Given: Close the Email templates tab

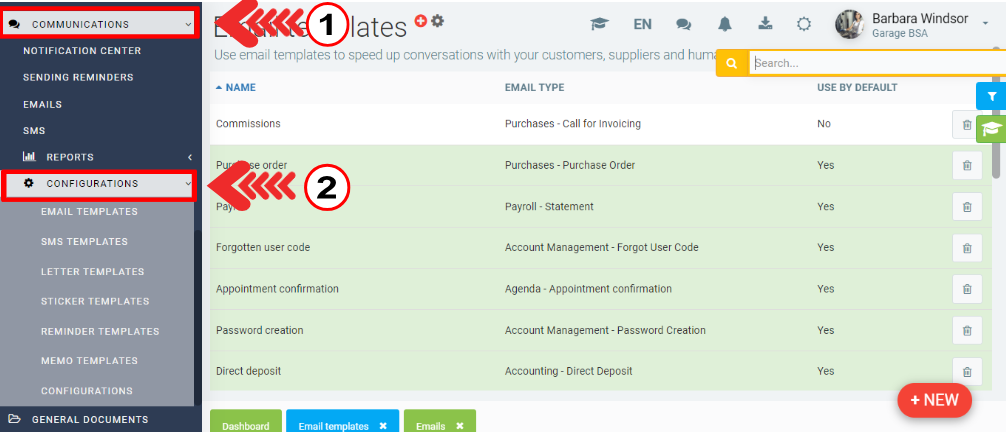Looking at the screenshot, I should coord(383,426).
